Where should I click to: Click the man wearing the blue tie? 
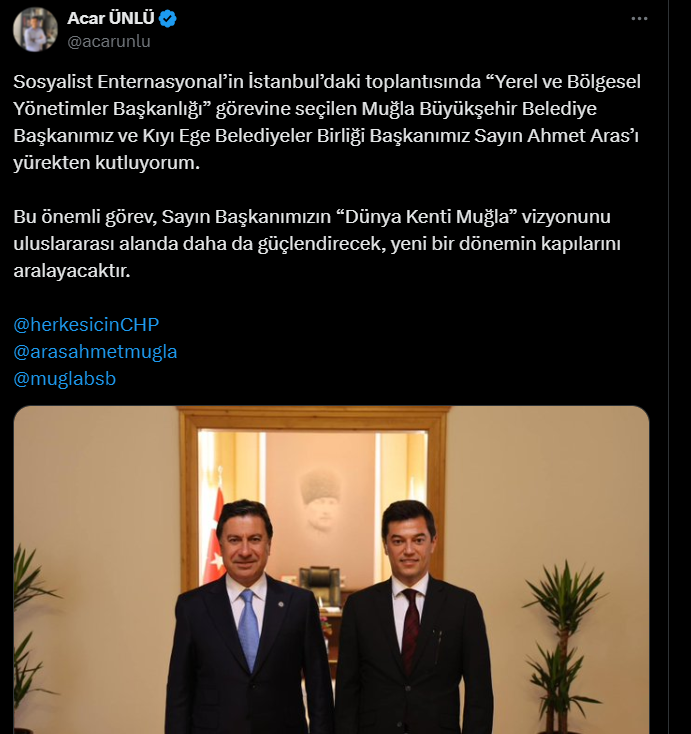click(248, 618)
